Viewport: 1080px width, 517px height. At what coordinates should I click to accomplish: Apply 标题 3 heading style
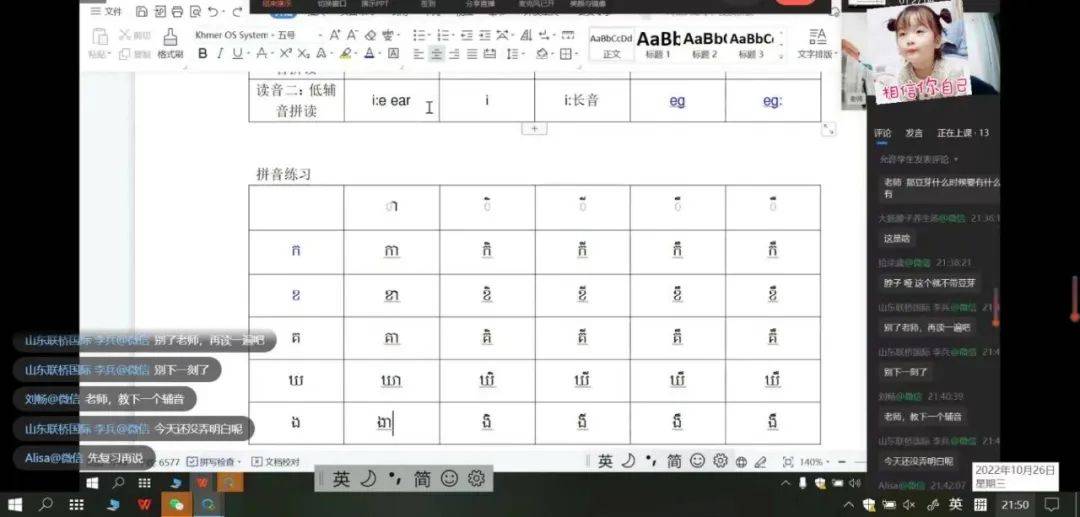(751, 45)
